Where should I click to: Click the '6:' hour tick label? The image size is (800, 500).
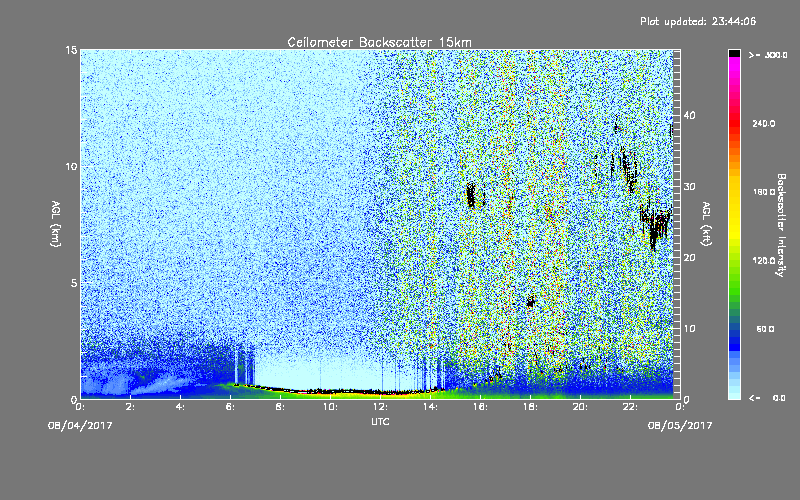[x=231, y=407]
